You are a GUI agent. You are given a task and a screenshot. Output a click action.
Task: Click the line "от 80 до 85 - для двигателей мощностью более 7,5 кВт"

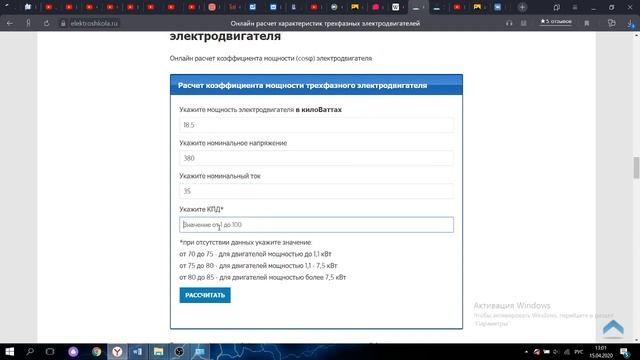262,277
